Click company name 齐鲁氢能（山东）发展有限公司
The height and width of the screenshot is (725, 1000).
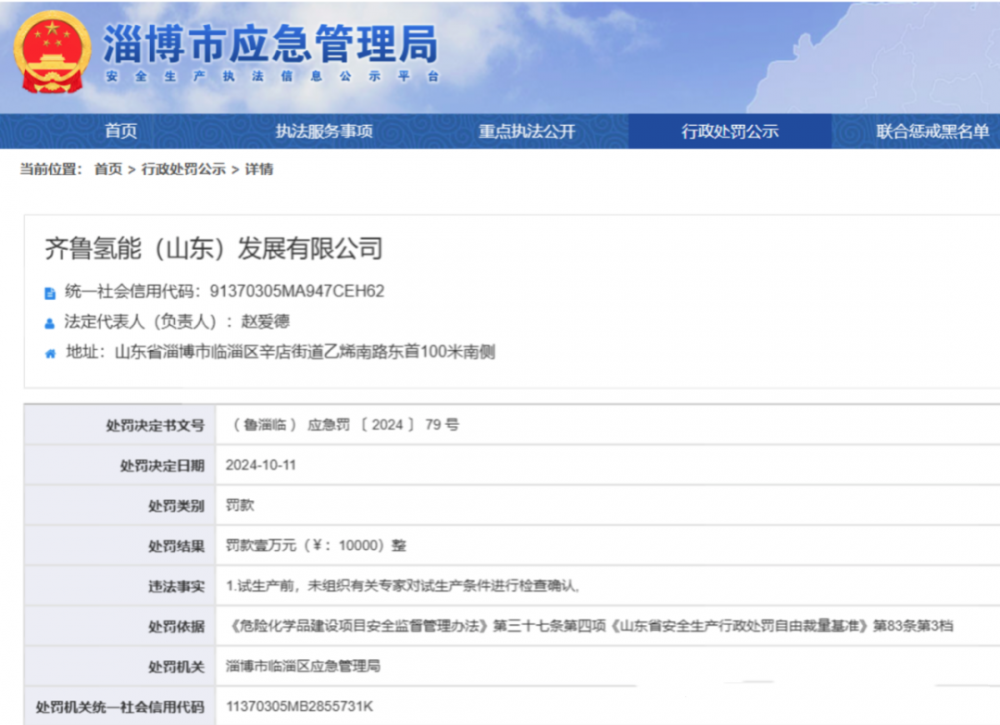tap(214, 249)
